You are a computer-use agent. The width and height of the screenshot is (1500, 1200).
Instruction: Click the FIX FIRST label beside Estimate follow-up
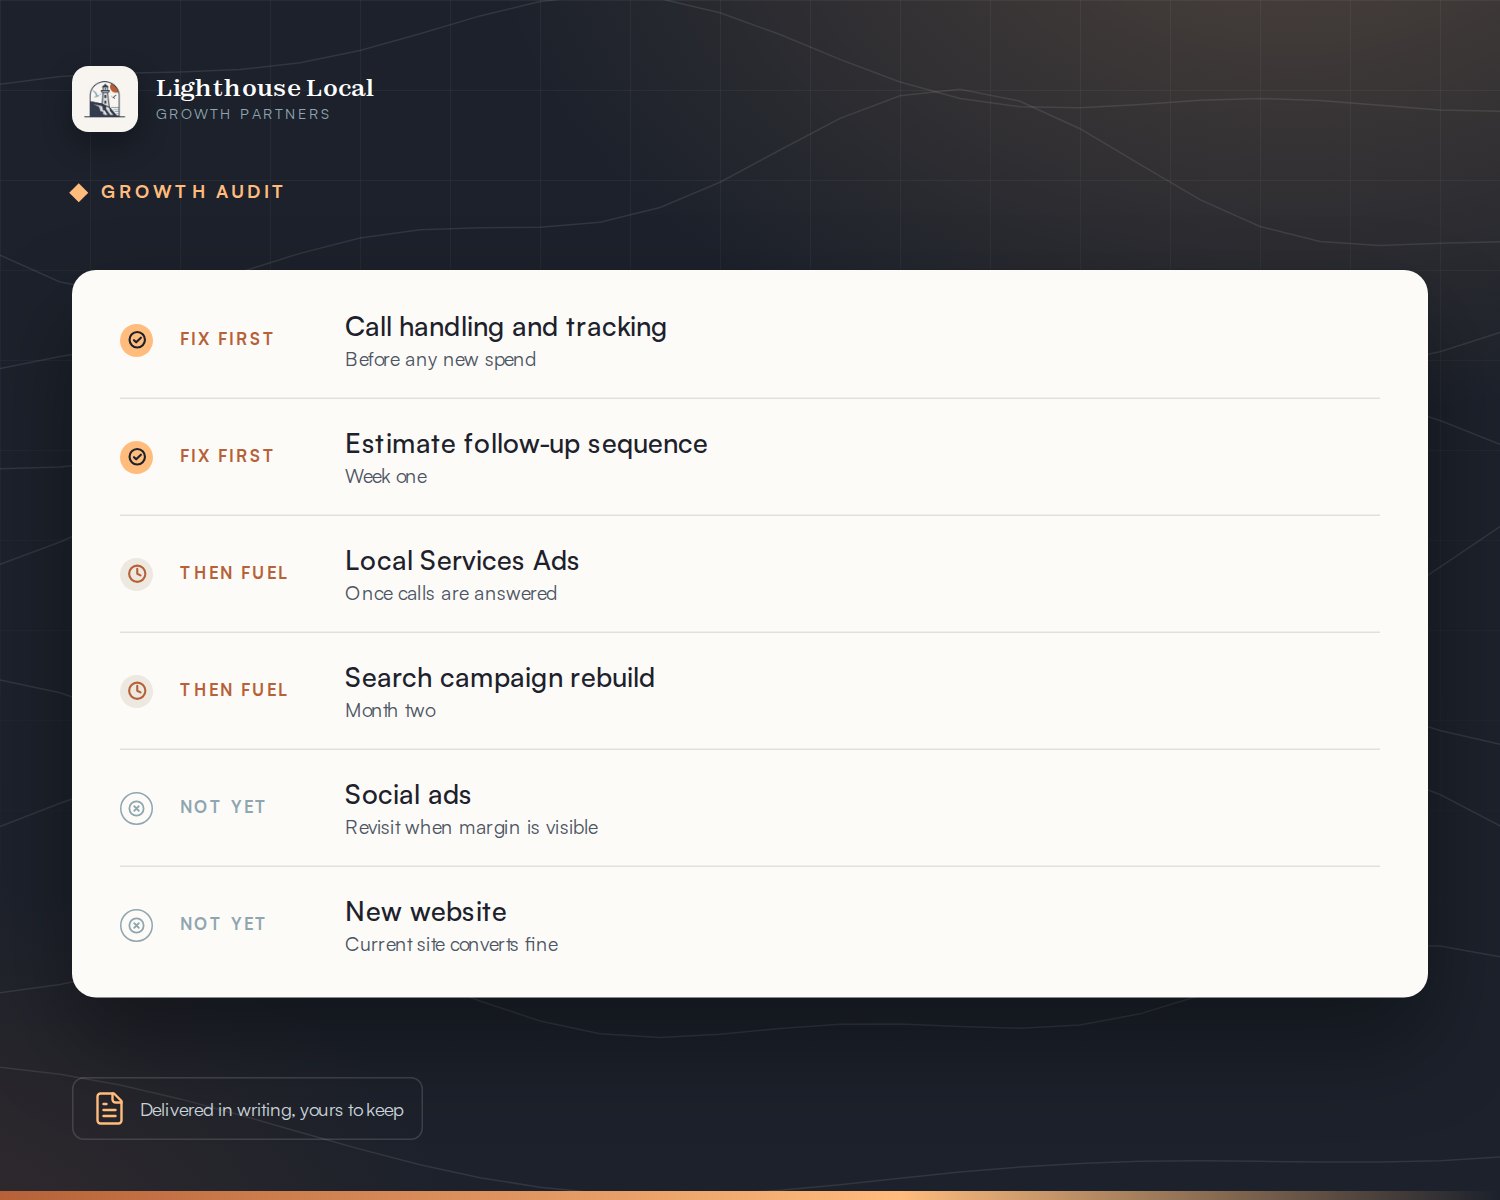pyautogui.click(x=227, y=456)
